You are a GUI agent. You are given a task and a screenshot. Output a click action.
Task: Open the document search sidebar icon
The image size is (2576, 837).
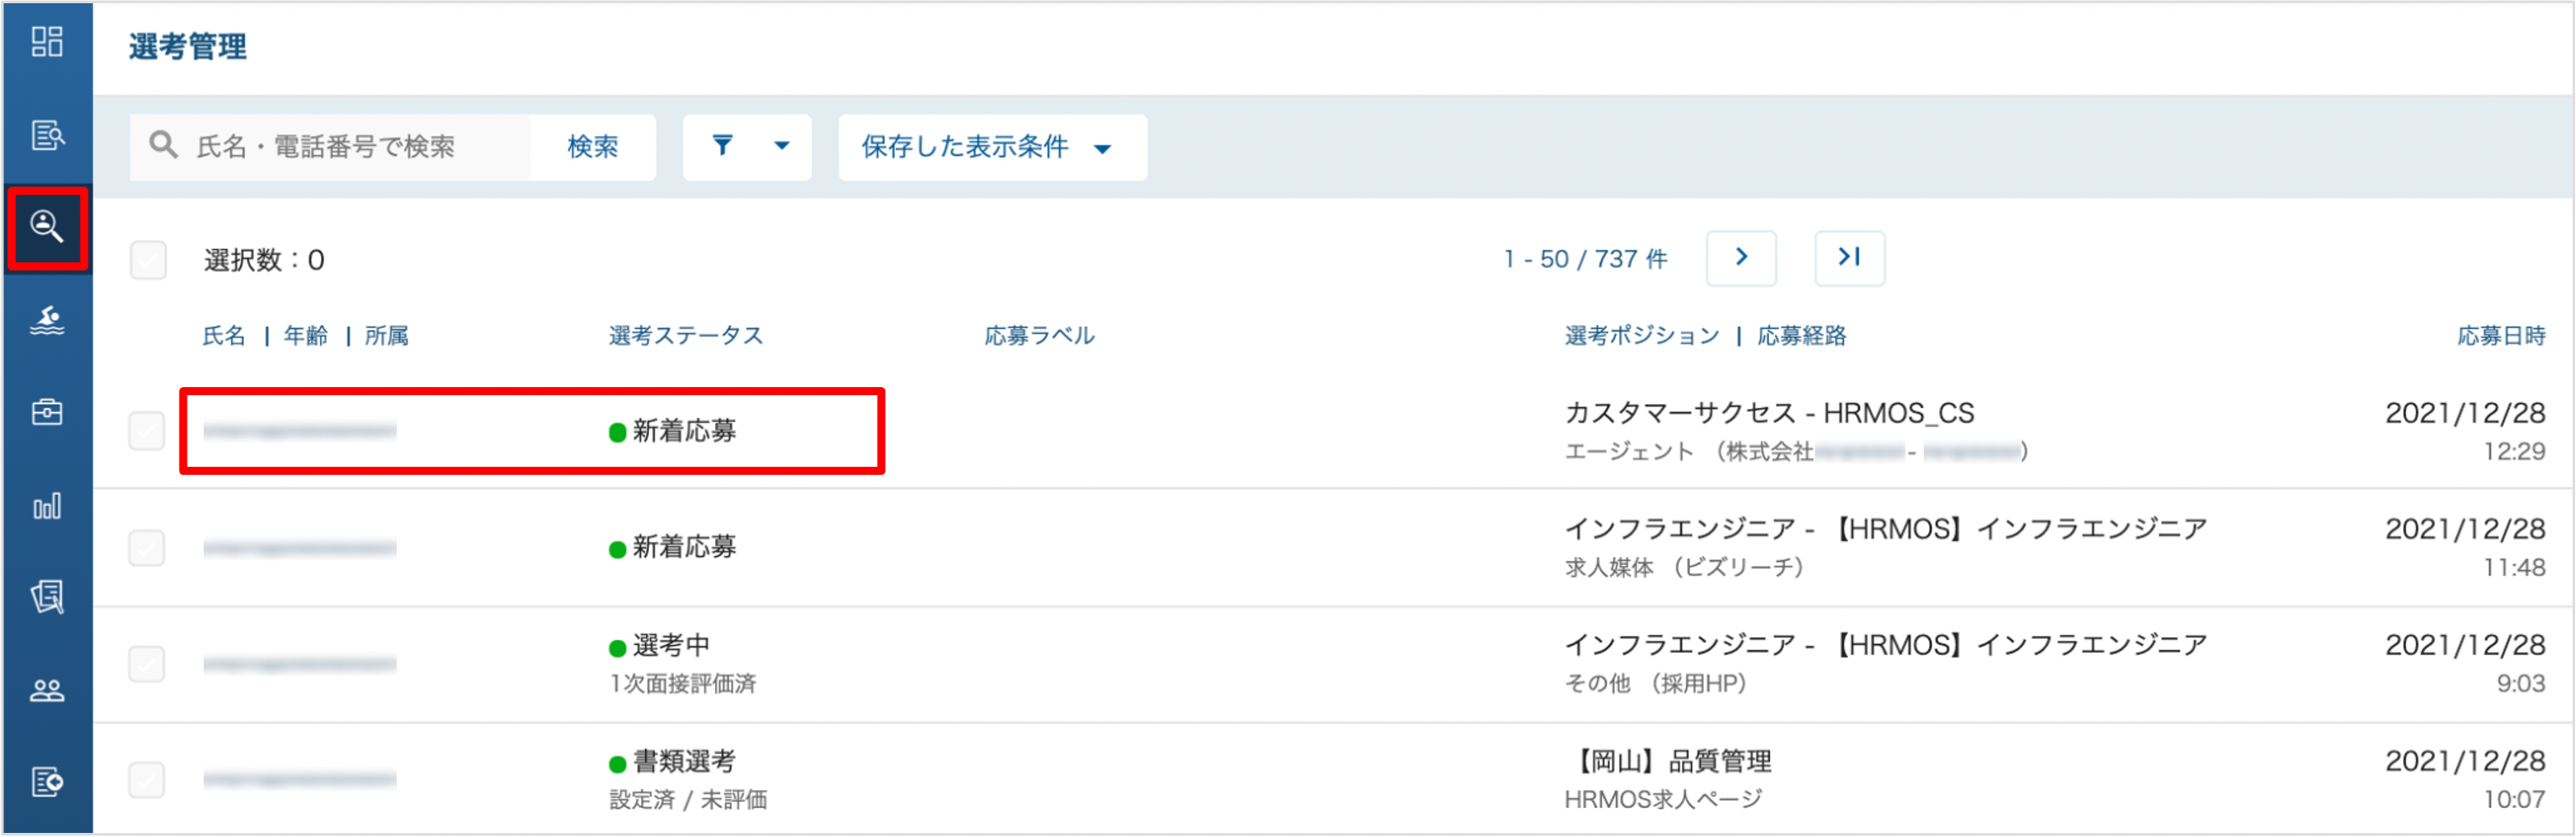(47, 134)
